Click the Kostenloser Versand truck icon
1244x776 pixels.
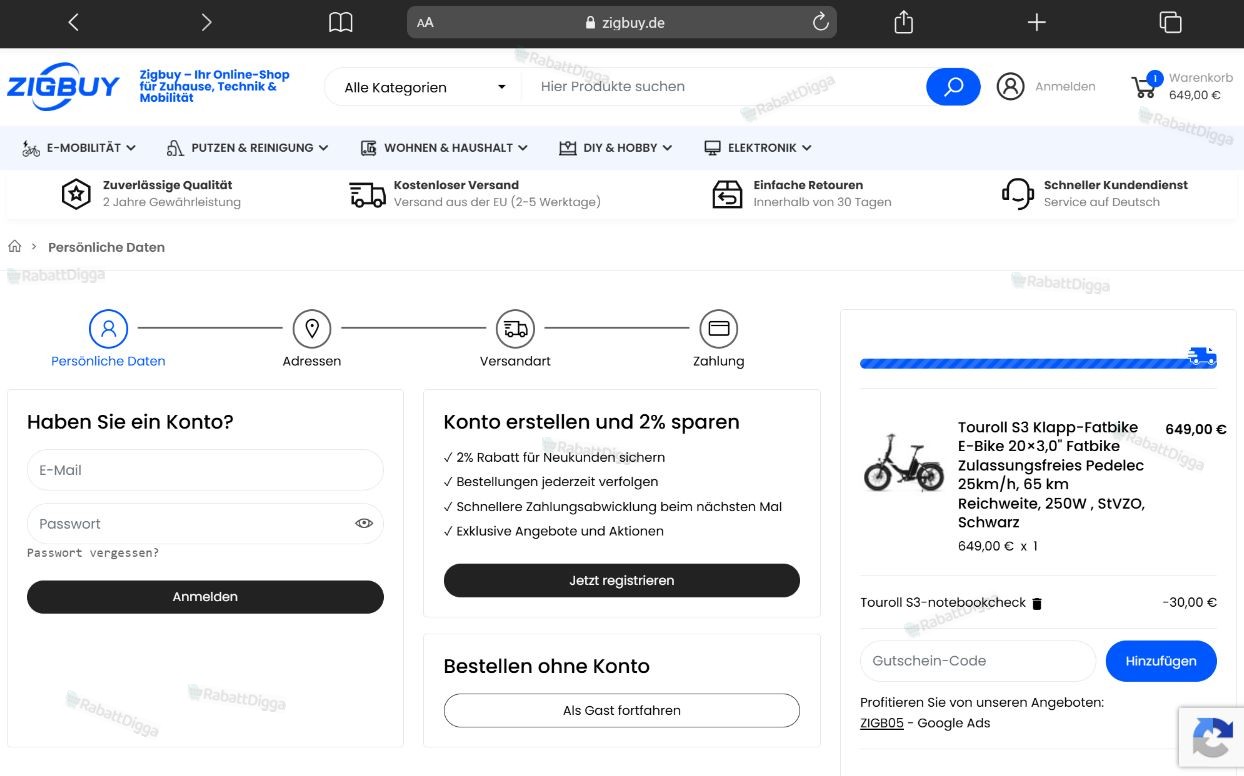[368, 194]
